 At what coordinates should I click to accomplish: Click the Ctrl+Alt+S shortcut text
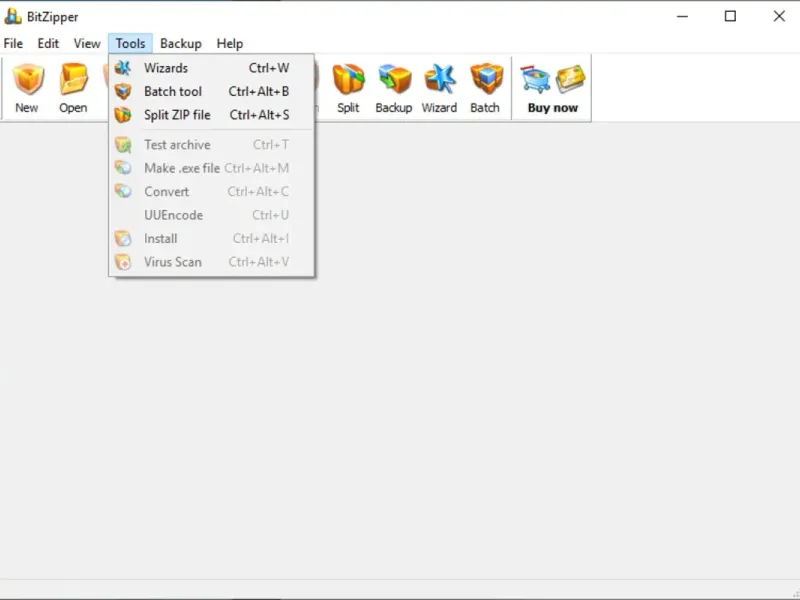tap(259, 115)
